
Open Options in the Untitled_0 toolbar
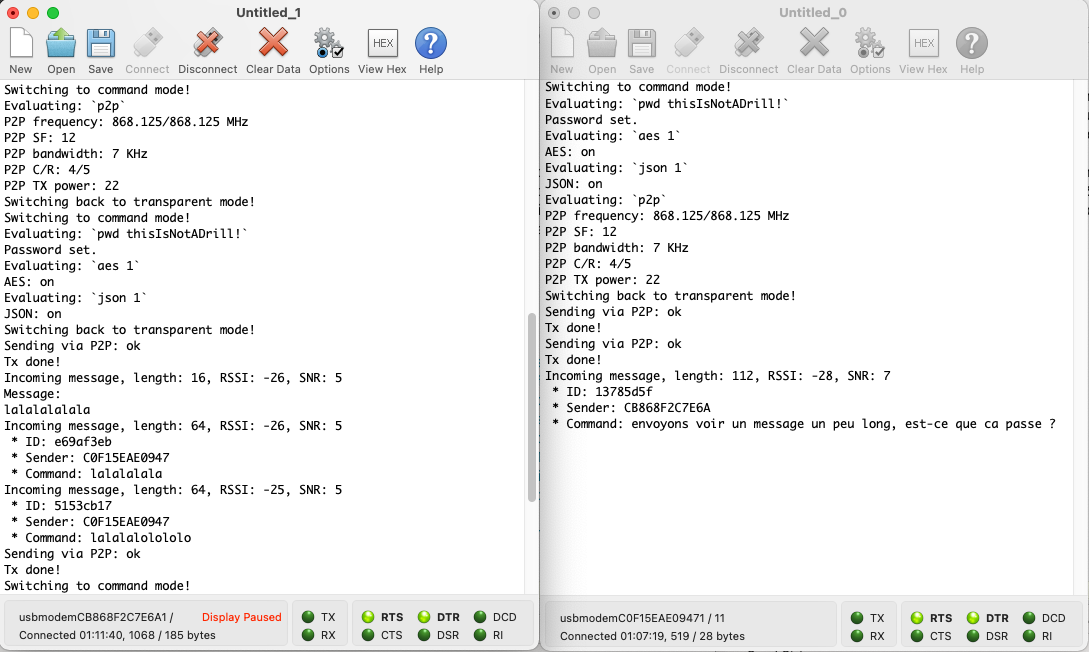click(x=869, y=45)
